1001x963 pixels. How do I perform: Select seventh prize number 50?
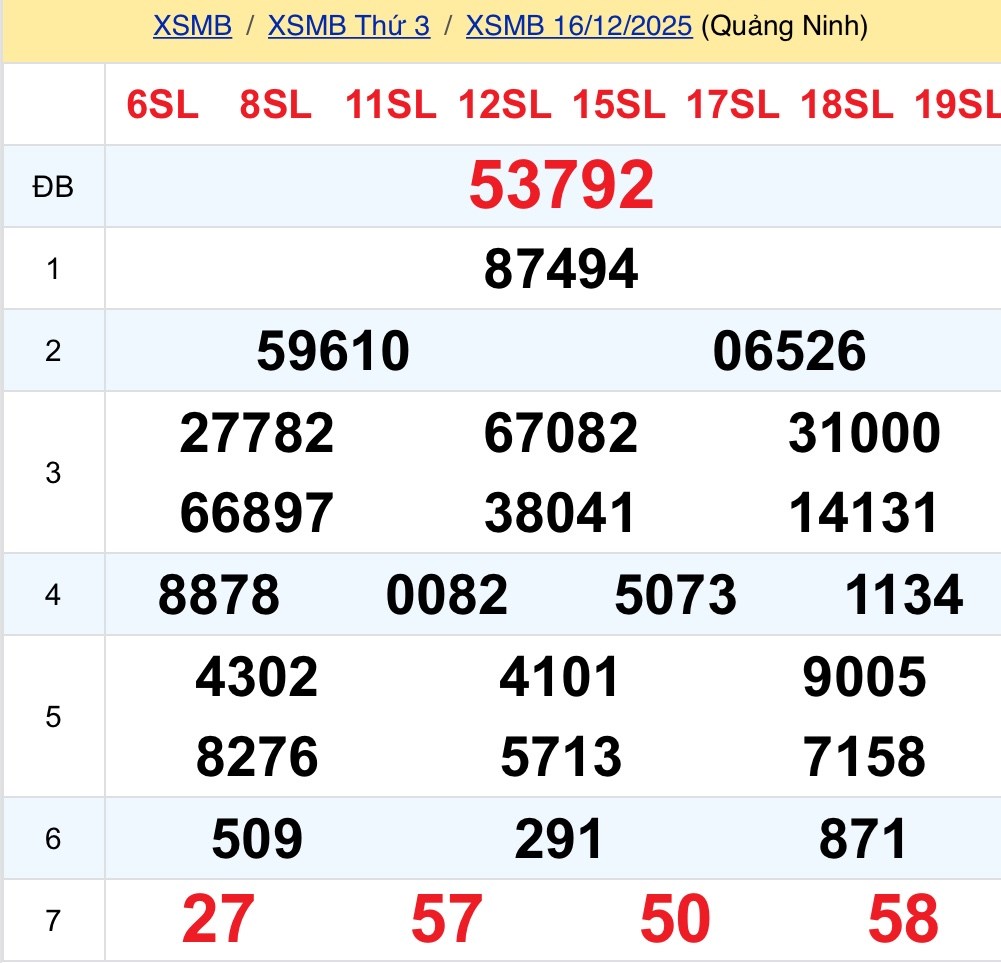tap(676, 919)
